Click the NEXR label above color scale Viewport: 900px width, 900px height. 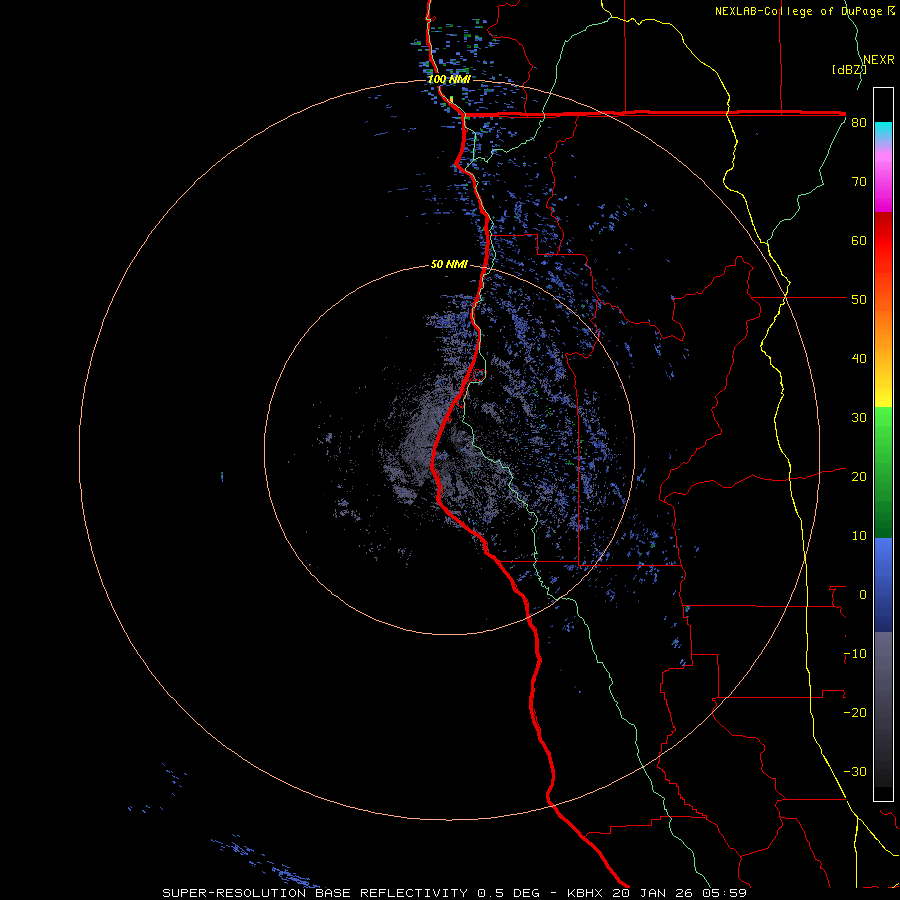(x=879, y=60)
